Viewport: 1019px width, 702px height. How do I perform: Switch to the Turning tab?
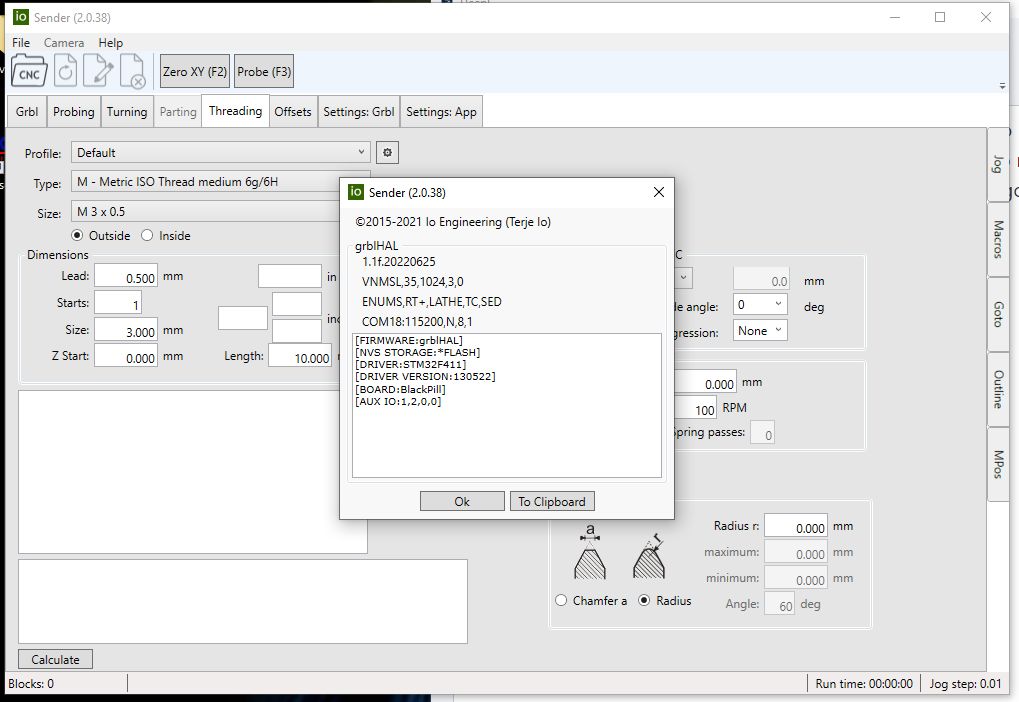coord(127,112)
